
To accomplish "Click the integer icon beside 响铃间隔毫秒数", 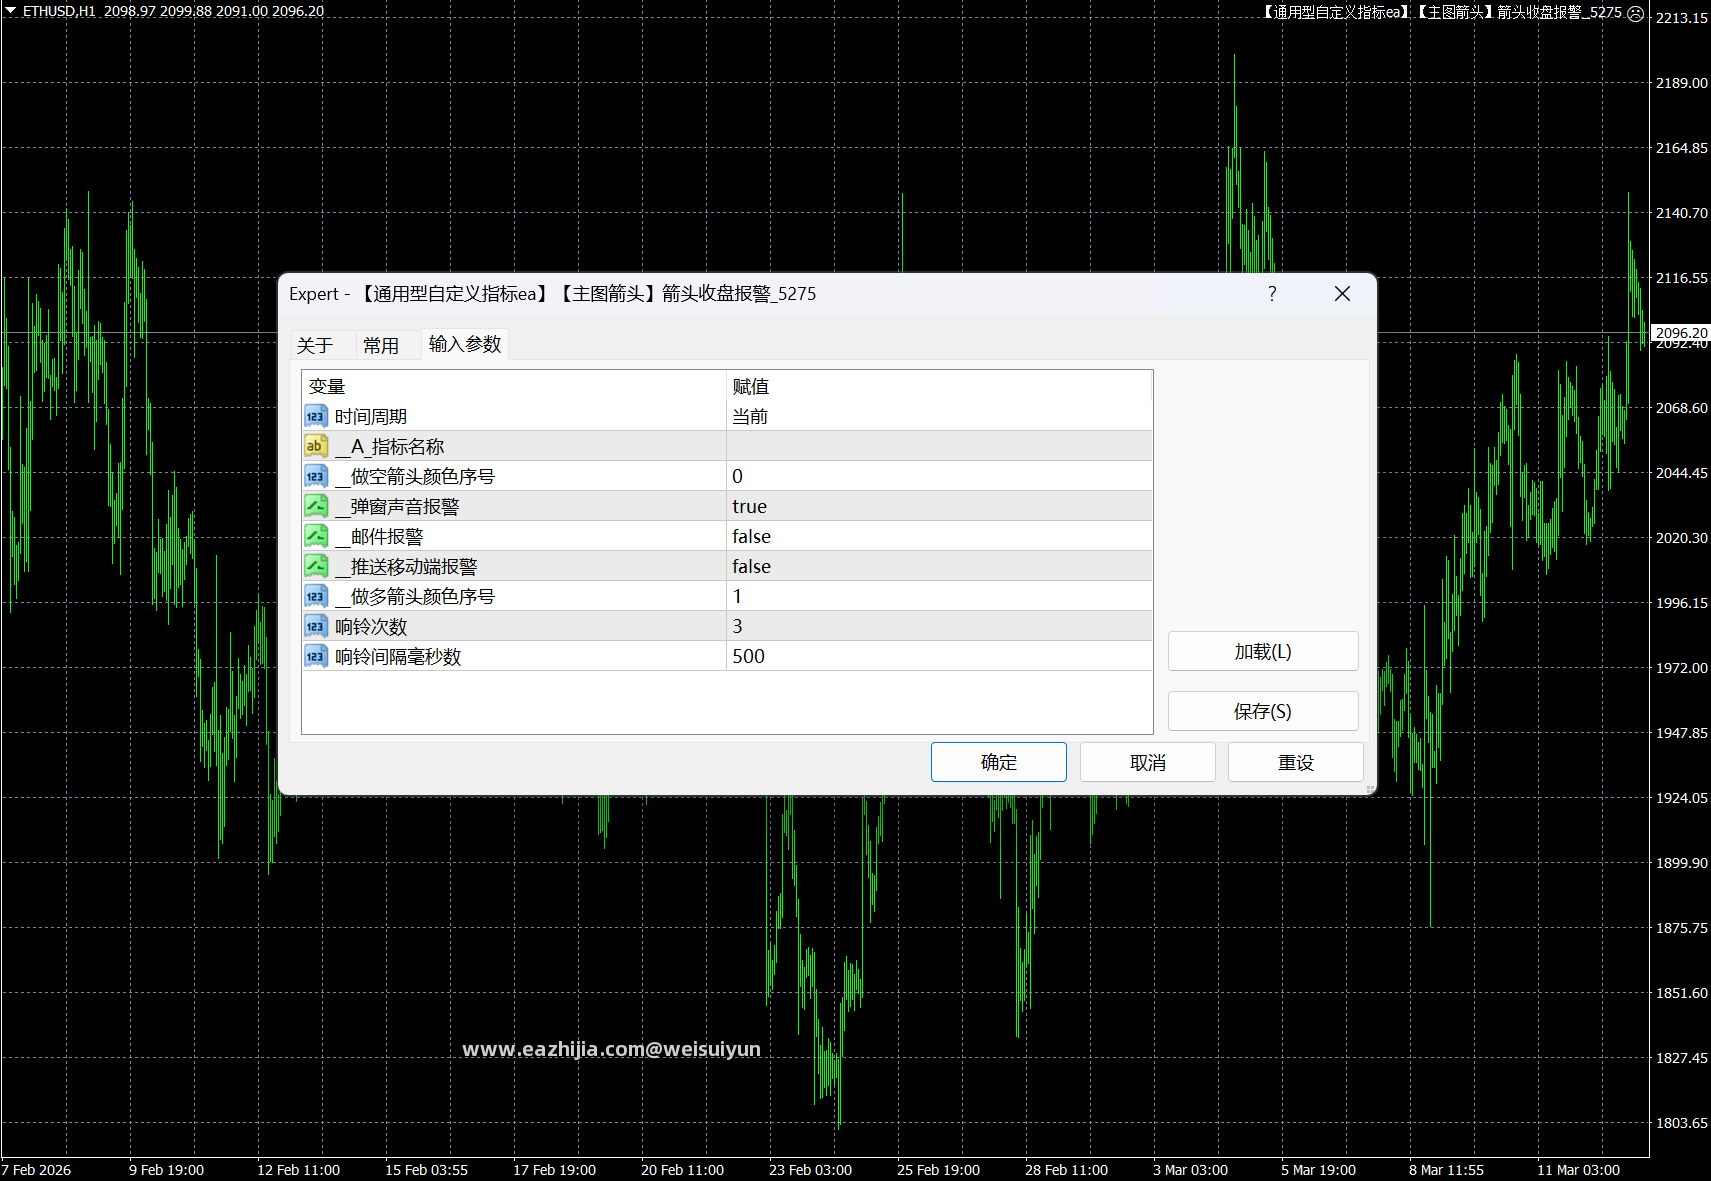I will pos(316,656).
